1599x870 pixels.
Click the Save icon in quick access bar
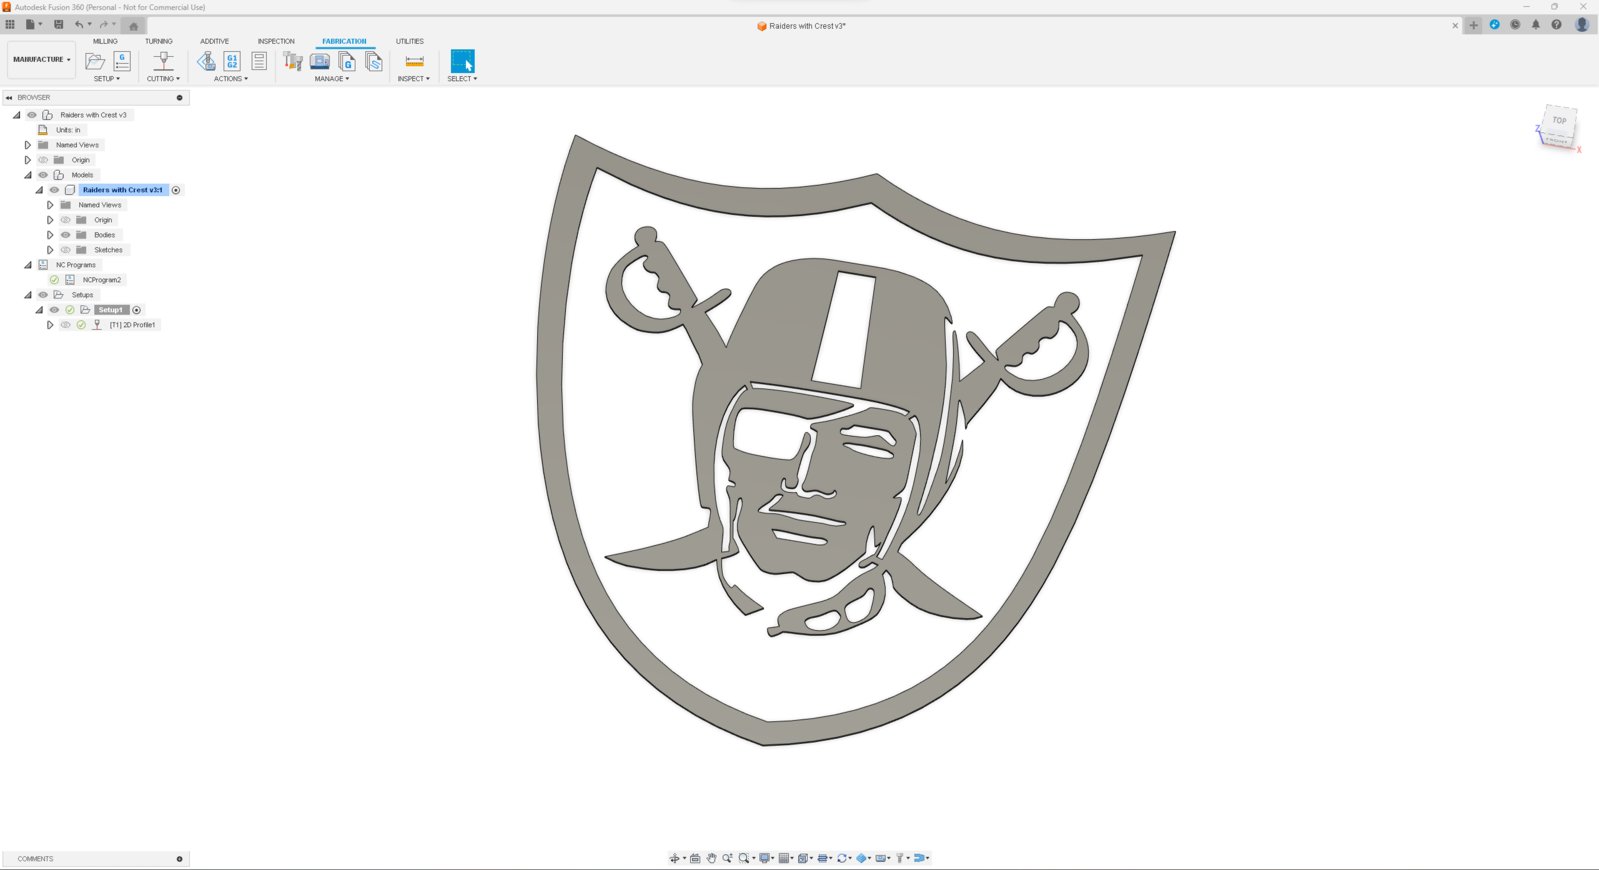click(58, 25)
